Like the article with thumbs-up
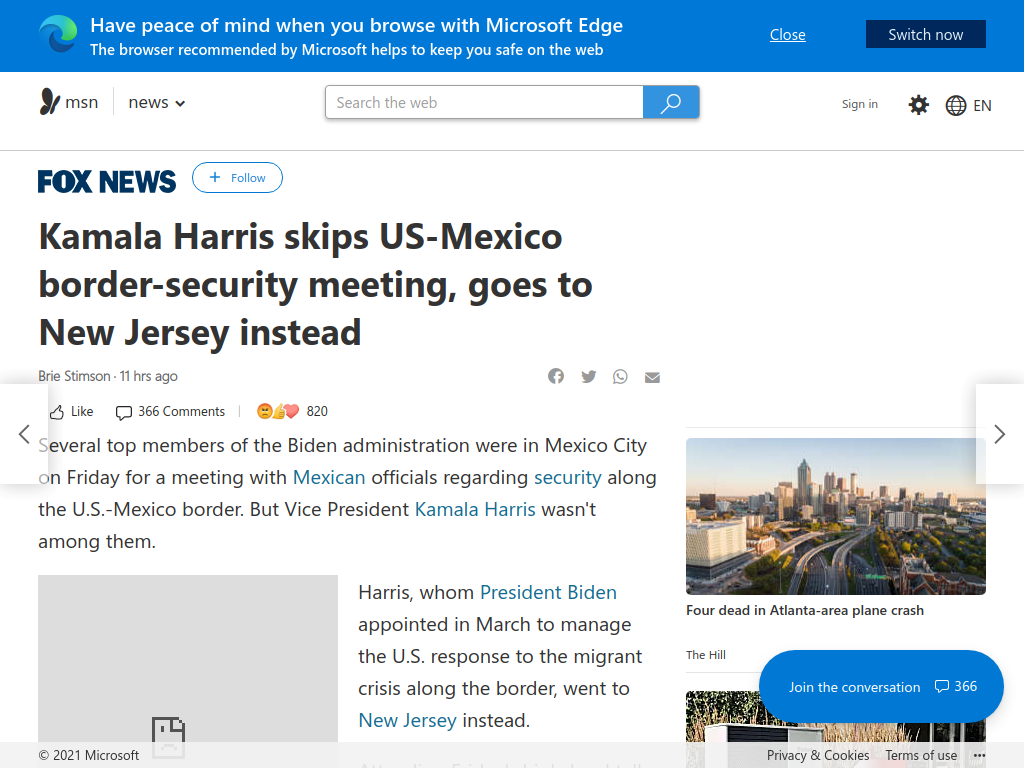This screenshot has height=768, width=1024. (x=72, y=411)
